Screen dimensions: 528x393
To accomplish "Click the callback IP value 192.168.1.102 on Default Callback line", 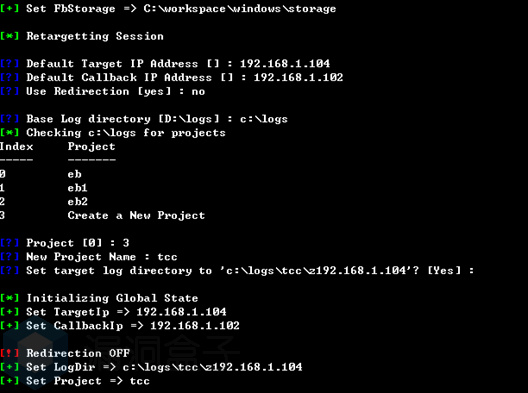I will pos(298,77).
